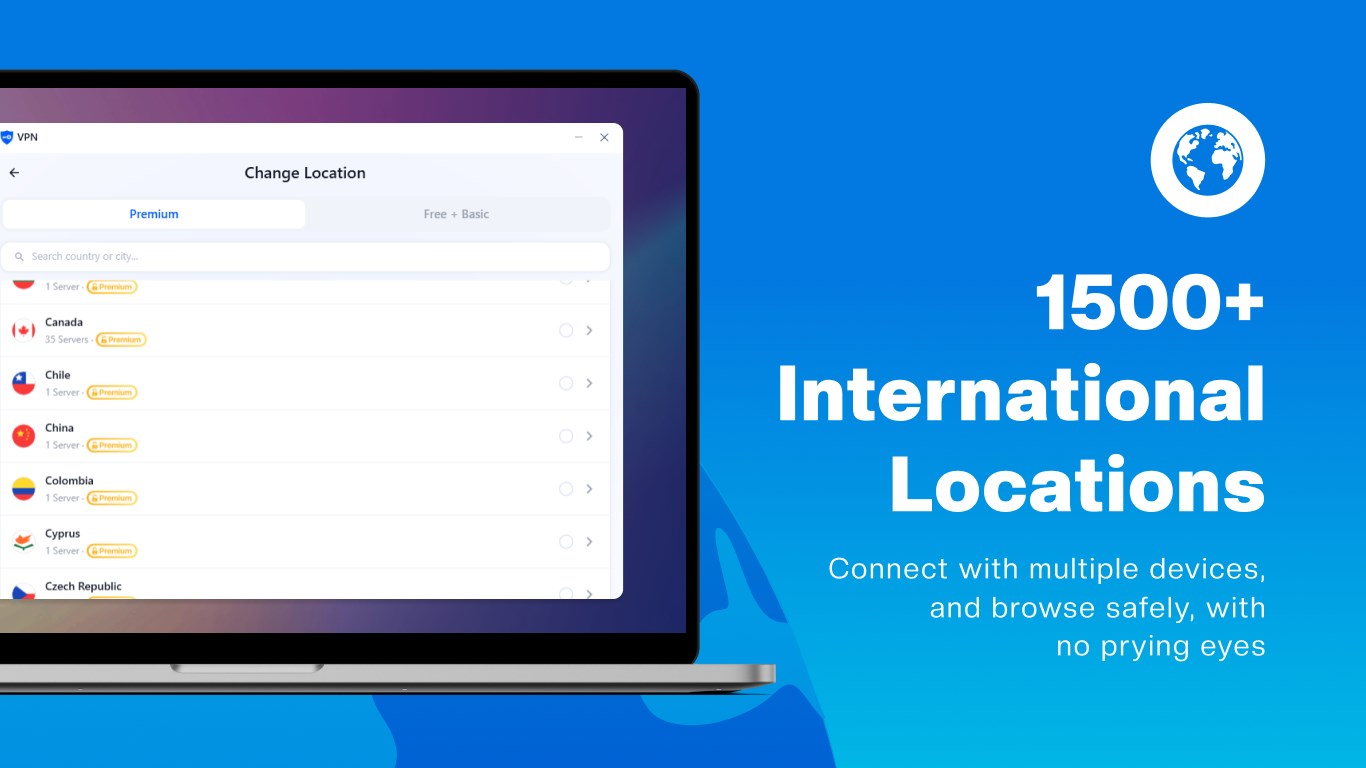Click the "Czech Republic" country name
1366x768 pixels.
tap(83, 587)
